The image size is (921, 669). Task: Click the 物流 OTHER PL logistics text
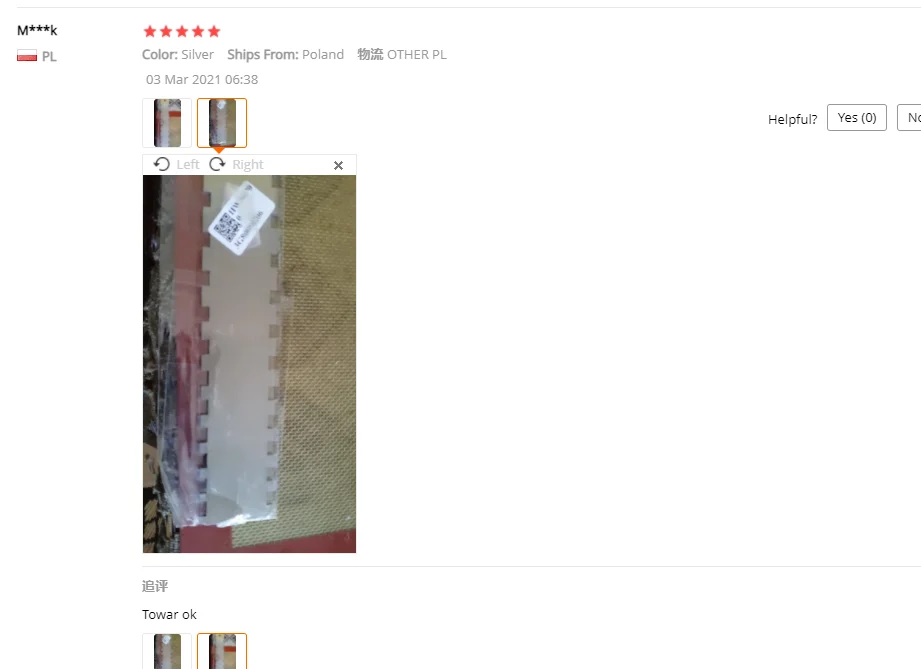pyautogui.click(x=402, y=55)
